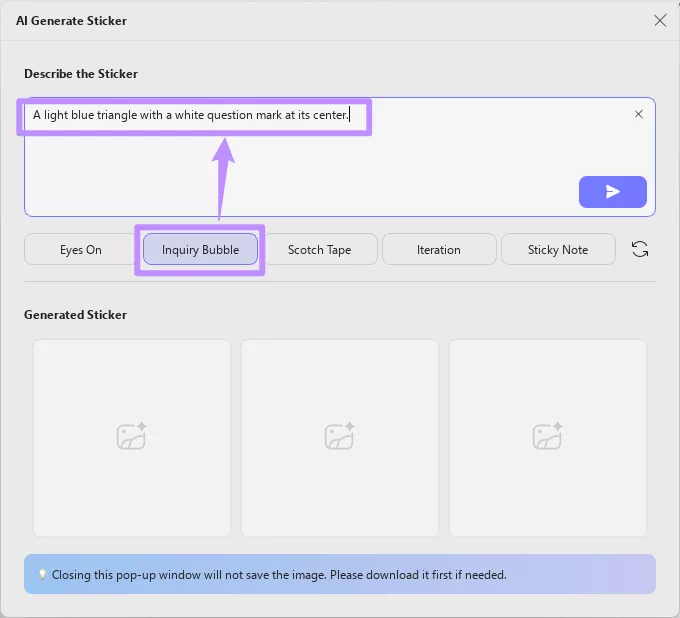Refresh the suggested prompt chips
Screen dimensions: 680x618
click(640, 249)
